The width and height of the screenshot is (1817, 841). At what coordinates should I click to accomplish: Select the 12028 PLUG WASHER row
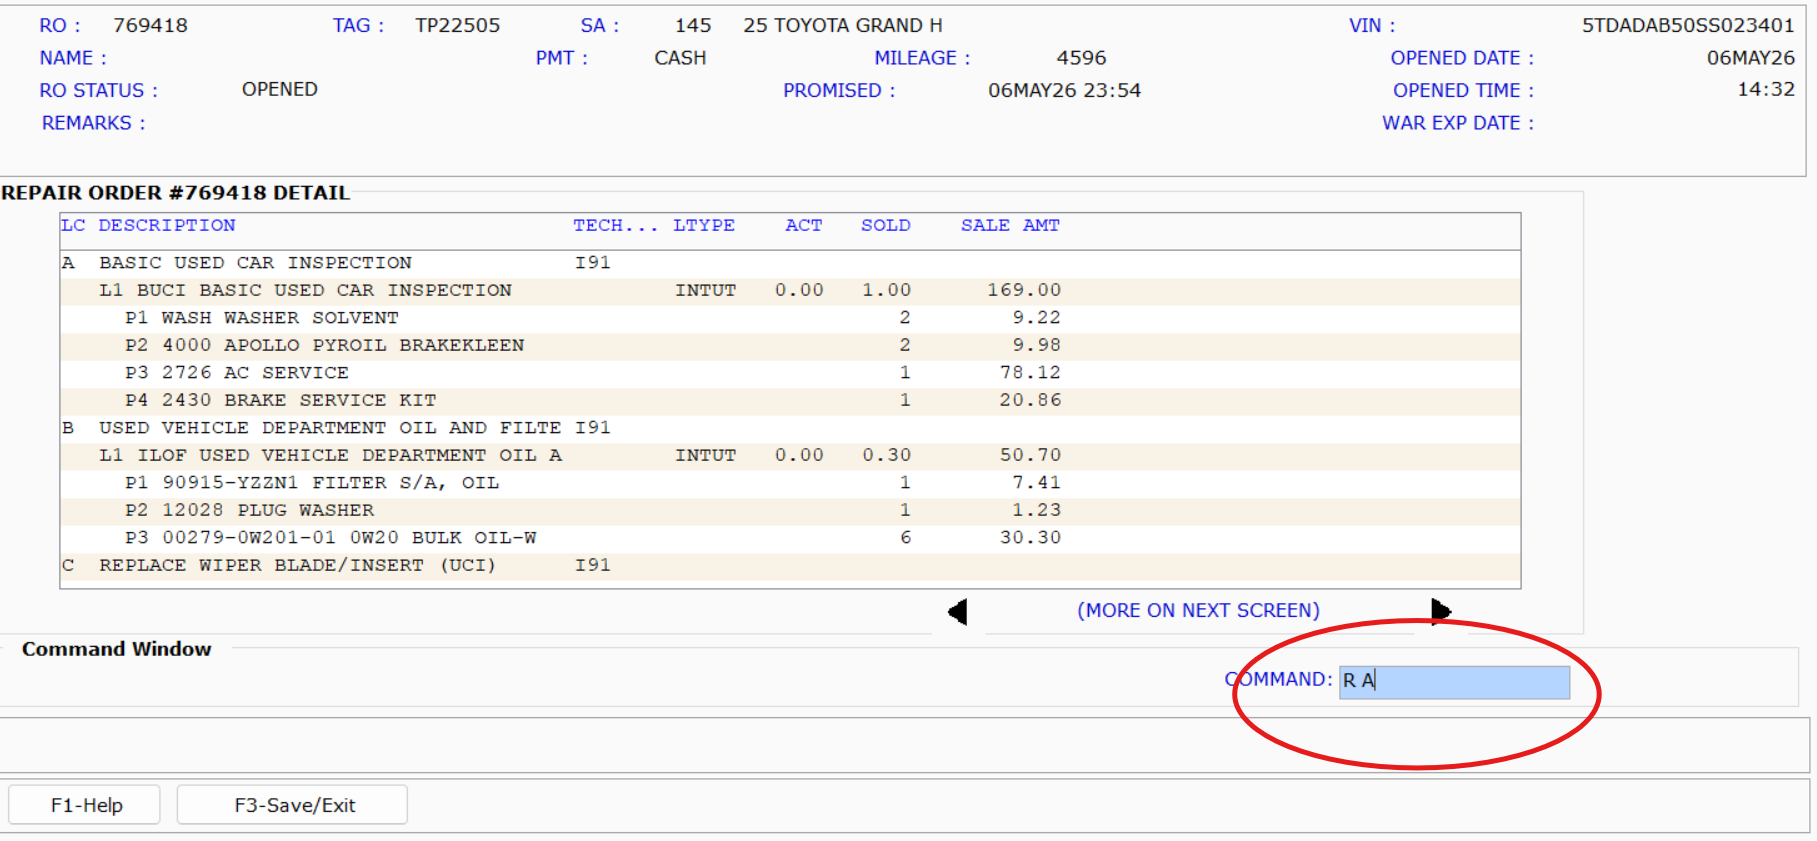coord(790,510)
